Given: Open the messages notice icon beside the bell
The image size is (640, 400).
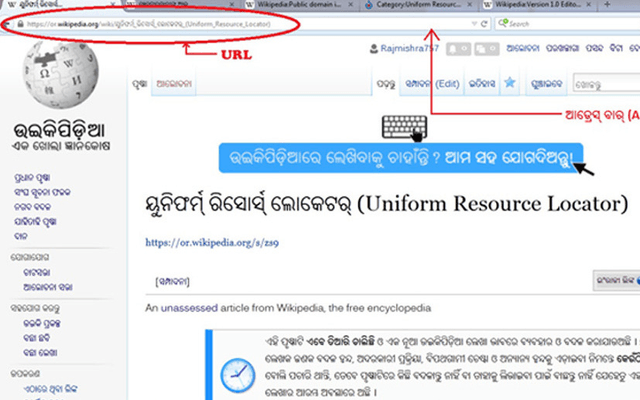Looking at the screenshot, I should point(487,49).
